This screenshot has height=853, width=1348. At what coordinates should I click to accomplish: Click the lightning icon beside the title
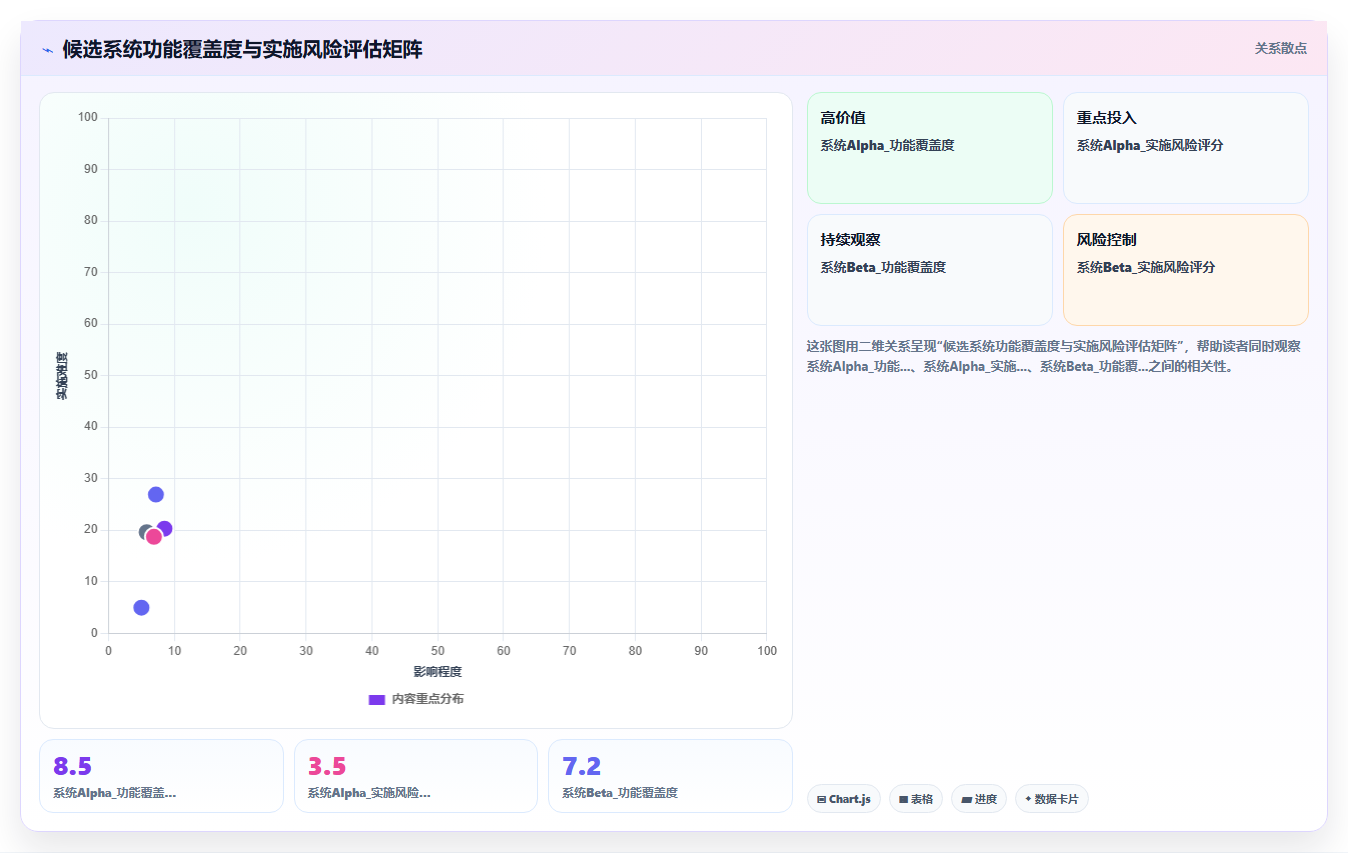[x=47, y=49]
